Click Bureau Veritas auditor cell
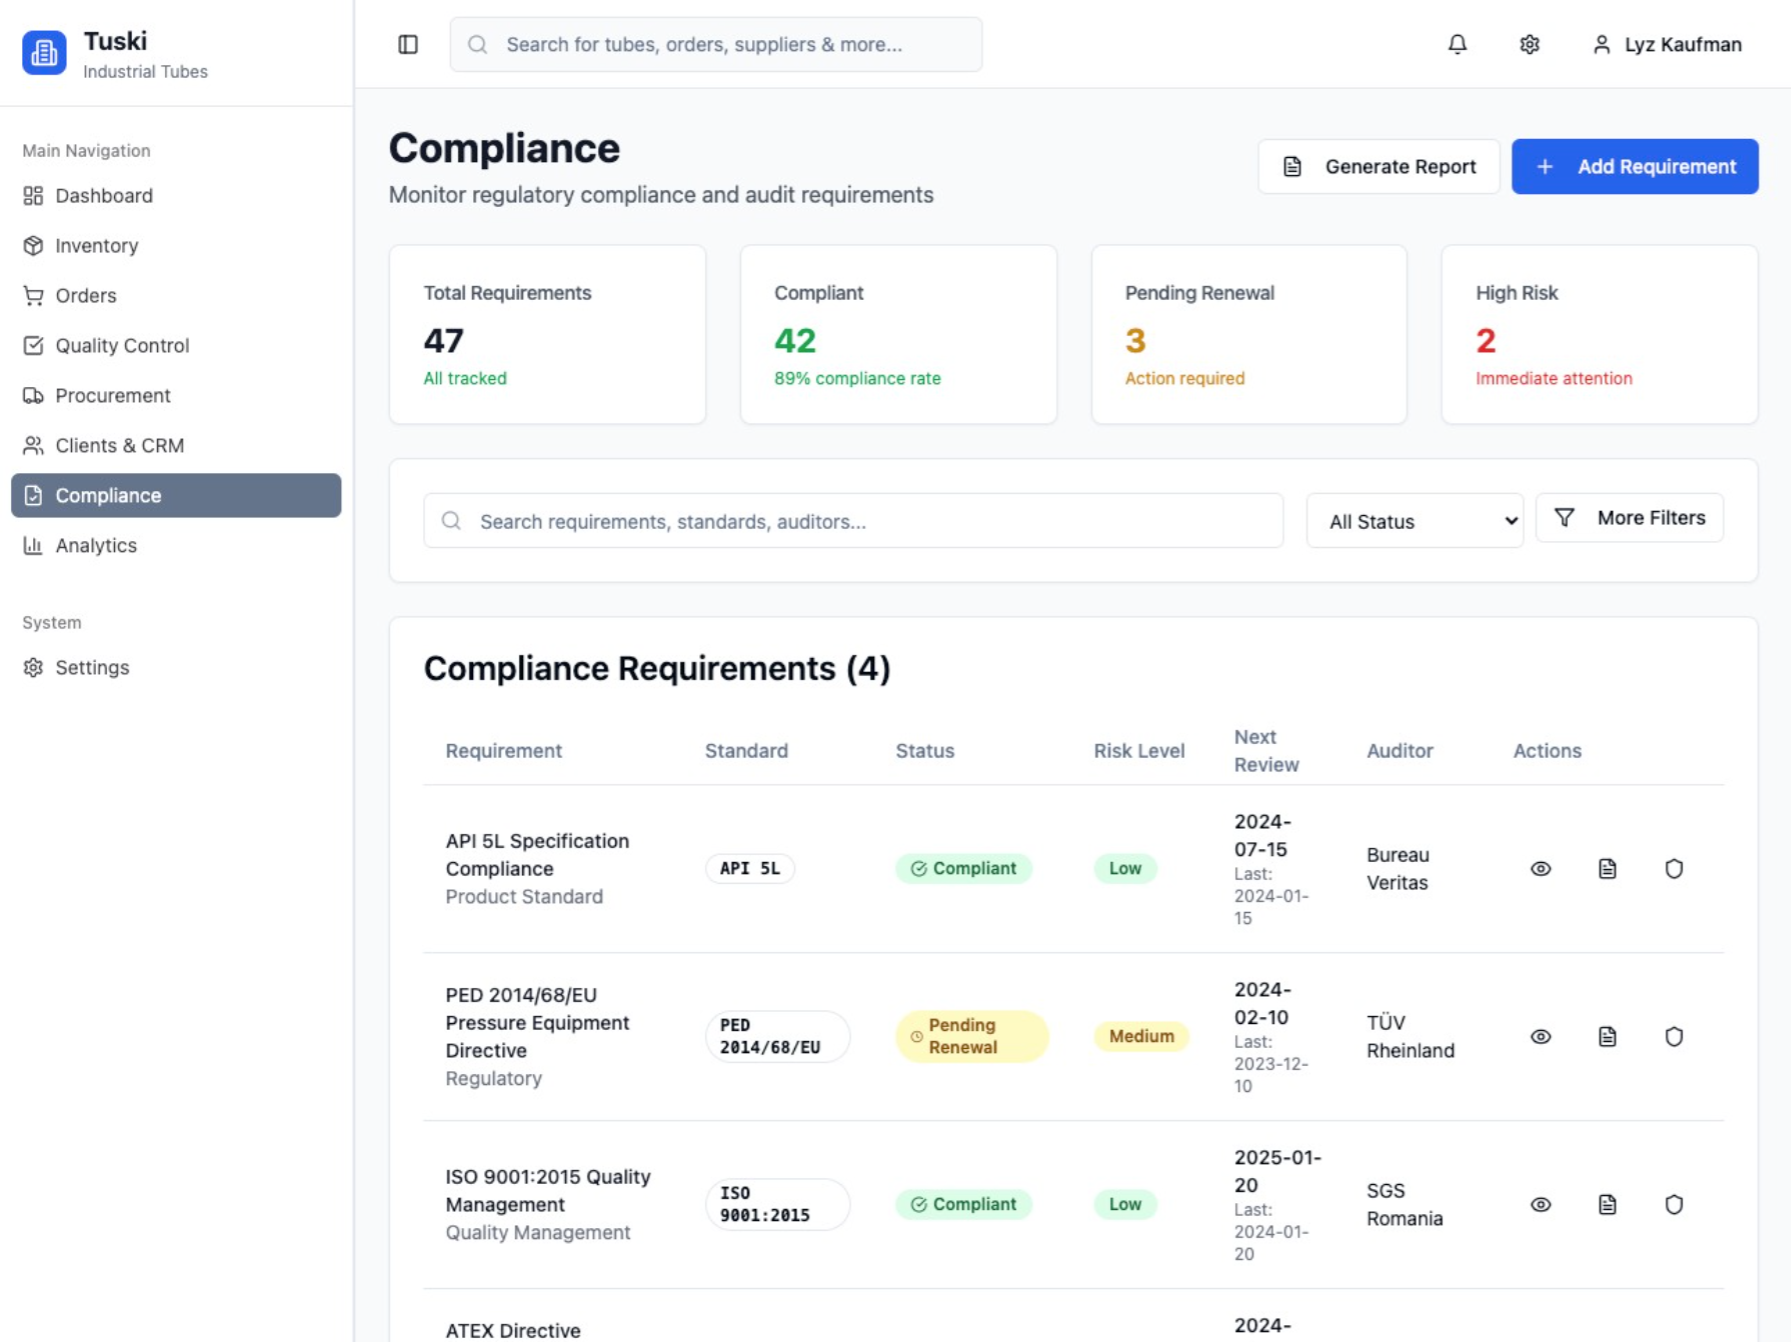The image size is (1791, 1342). 1398,868
